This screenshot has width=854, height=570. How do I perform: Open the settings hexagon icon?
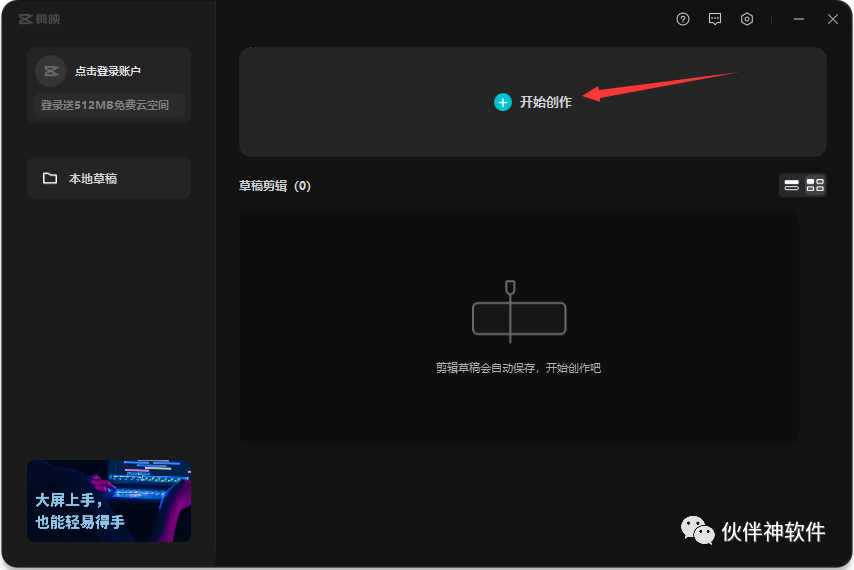[x=747, y=19]
